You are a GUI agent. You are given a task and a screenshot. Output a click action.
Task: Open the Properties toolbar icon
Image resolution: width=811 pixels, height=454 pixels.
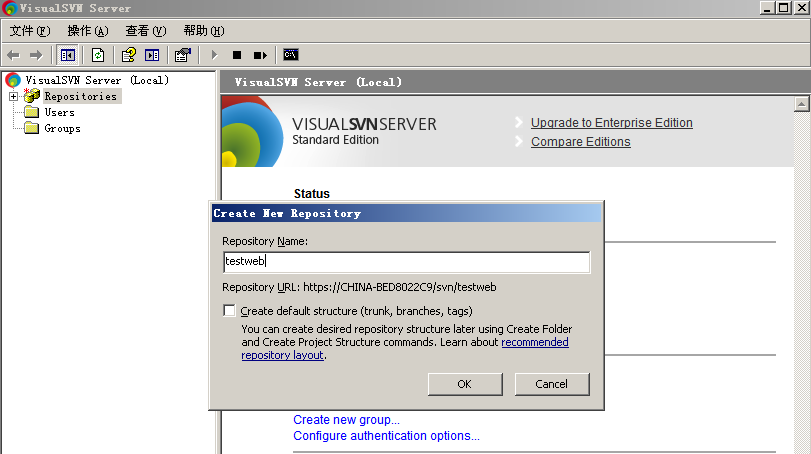point(183,55)
